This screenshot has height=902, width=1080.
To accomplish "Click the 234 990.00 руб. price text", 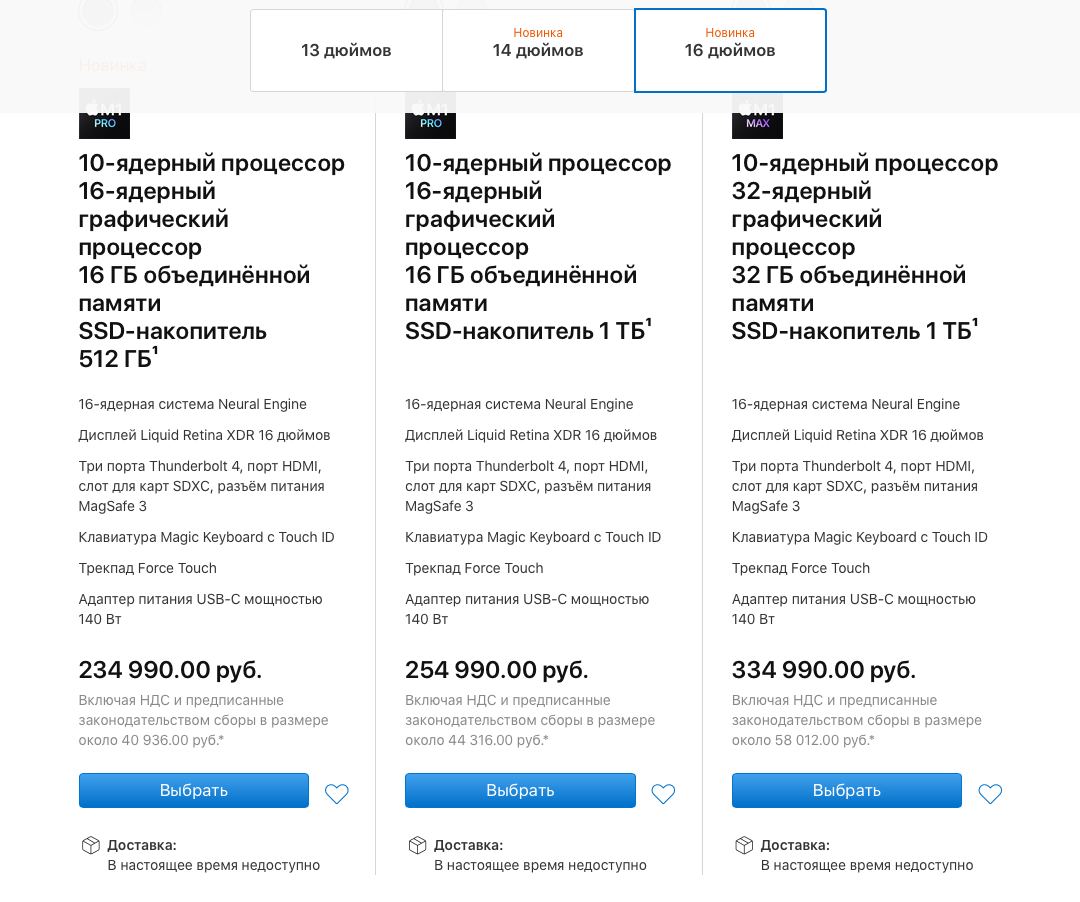I will click(170, 669).
